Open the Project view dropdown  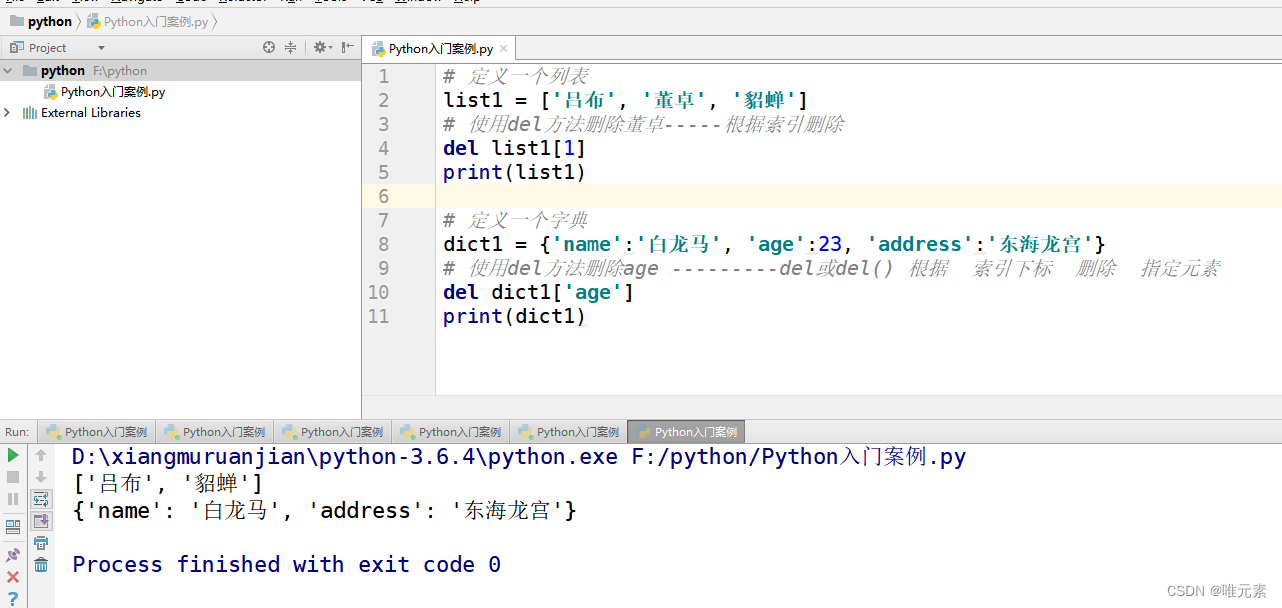[x=100, y=46]
